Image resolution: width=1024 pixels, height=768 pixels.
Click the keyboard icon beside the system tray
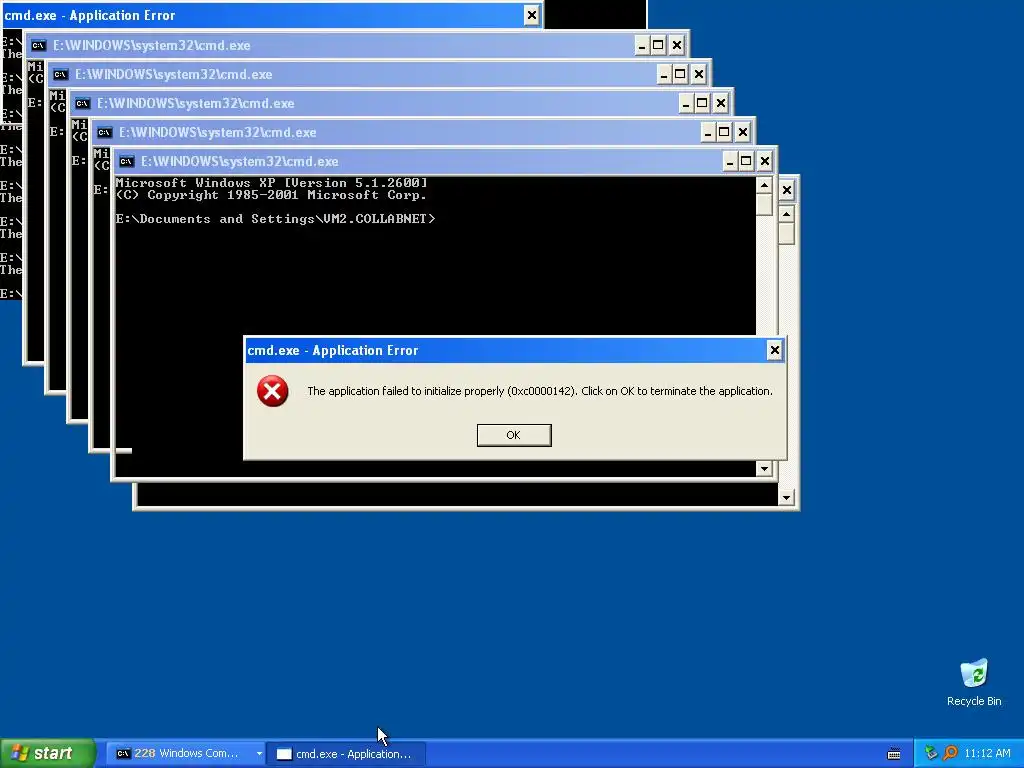tap(894, 754)
